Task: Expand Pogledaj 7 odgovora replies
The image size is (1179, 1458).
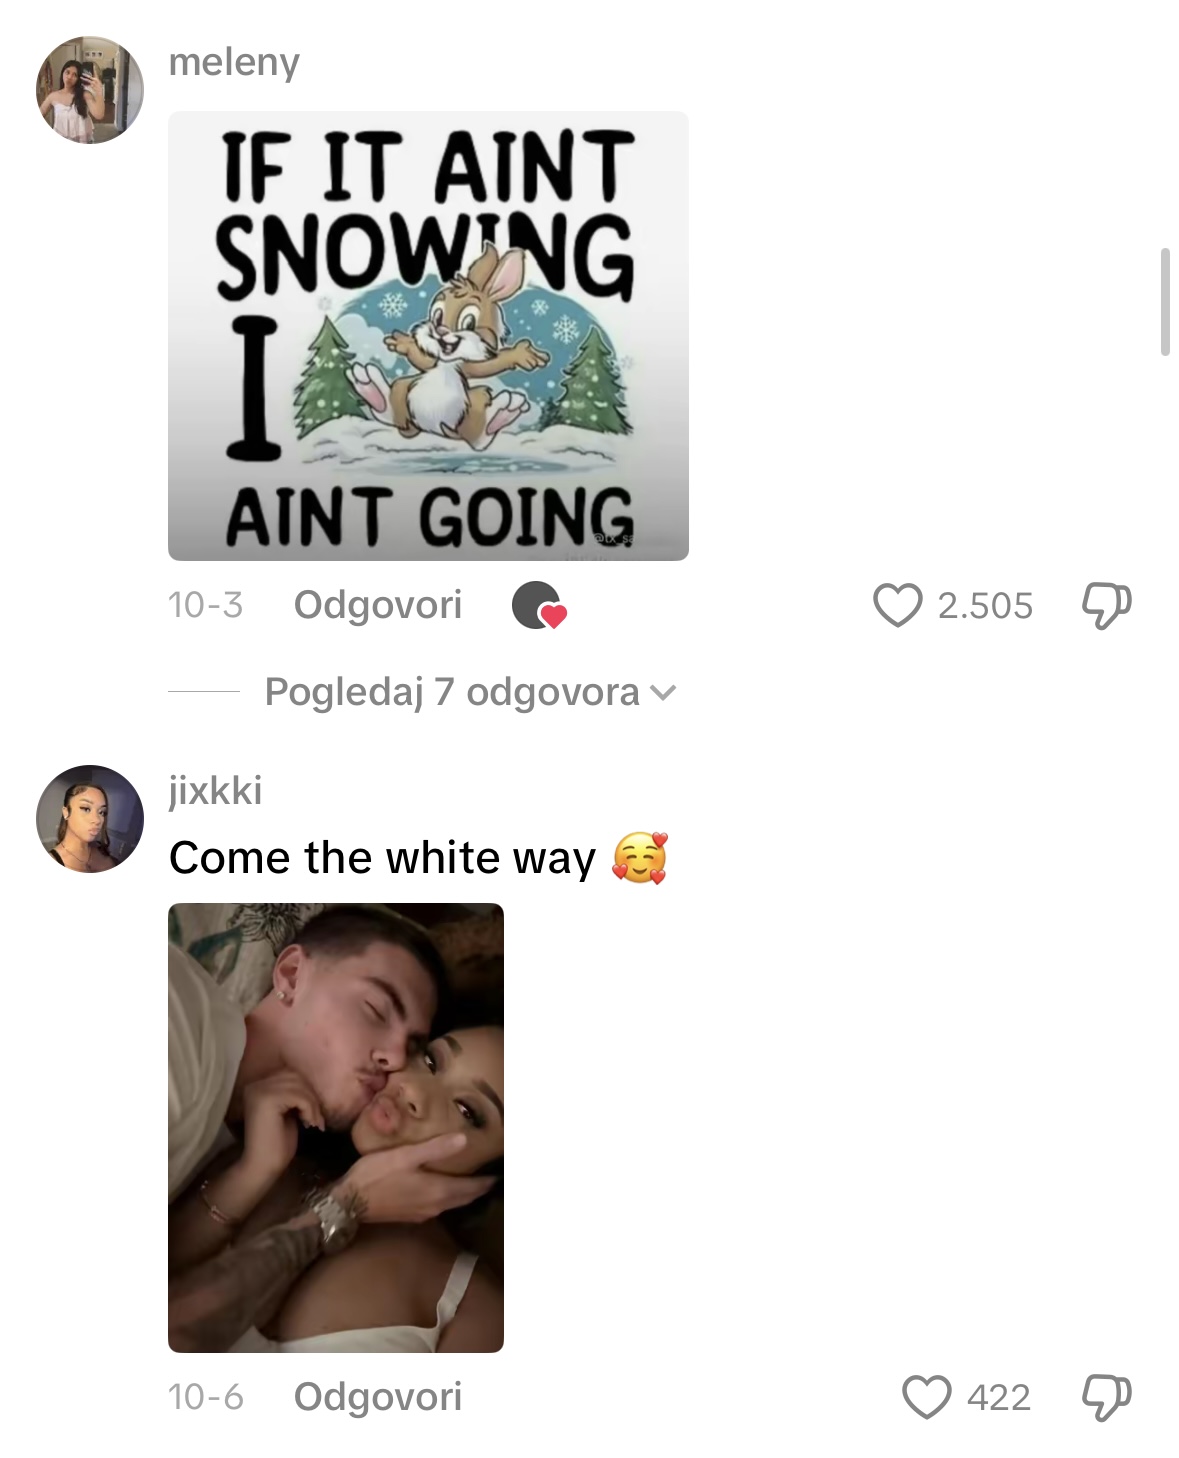Action: tap(470, 692)
